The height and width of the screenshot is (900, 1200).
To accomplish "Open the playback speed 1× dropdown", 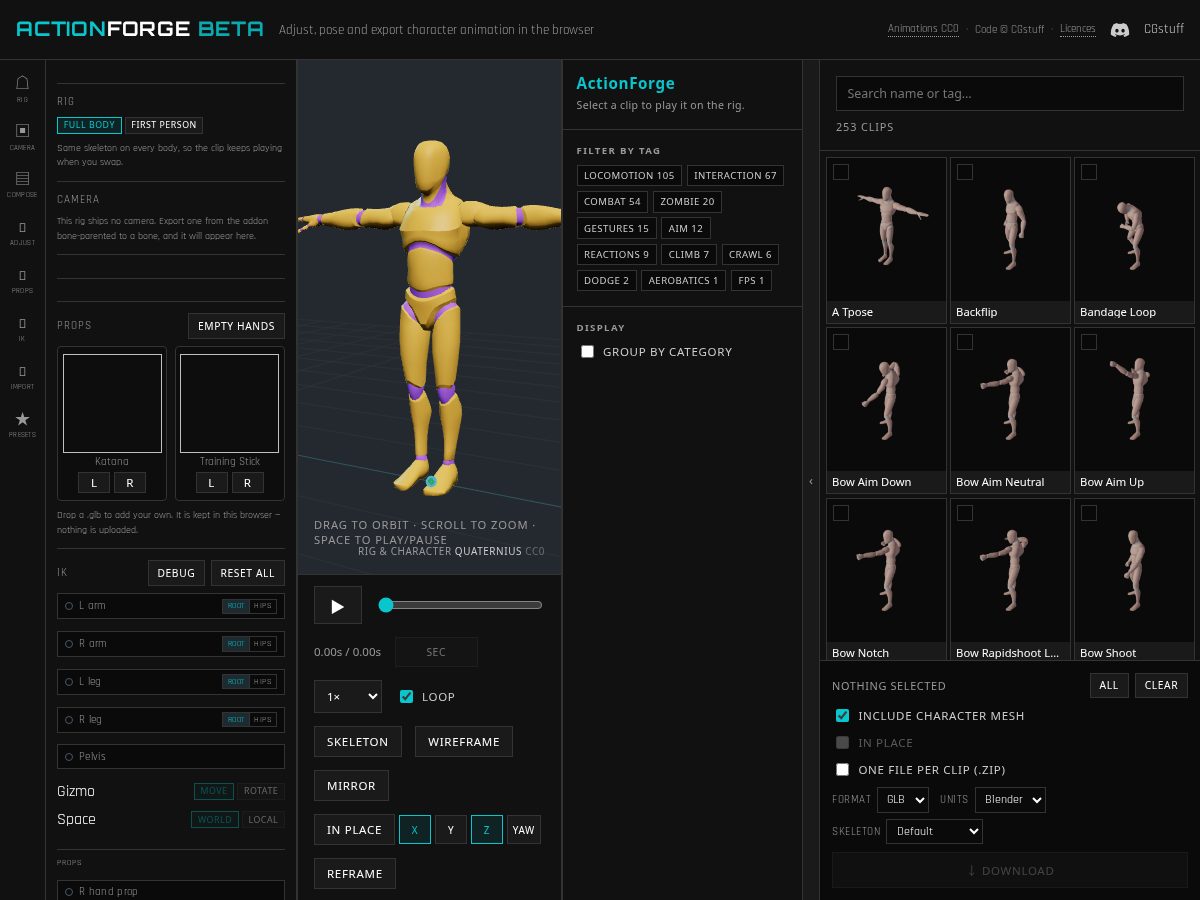I will 347,696.
